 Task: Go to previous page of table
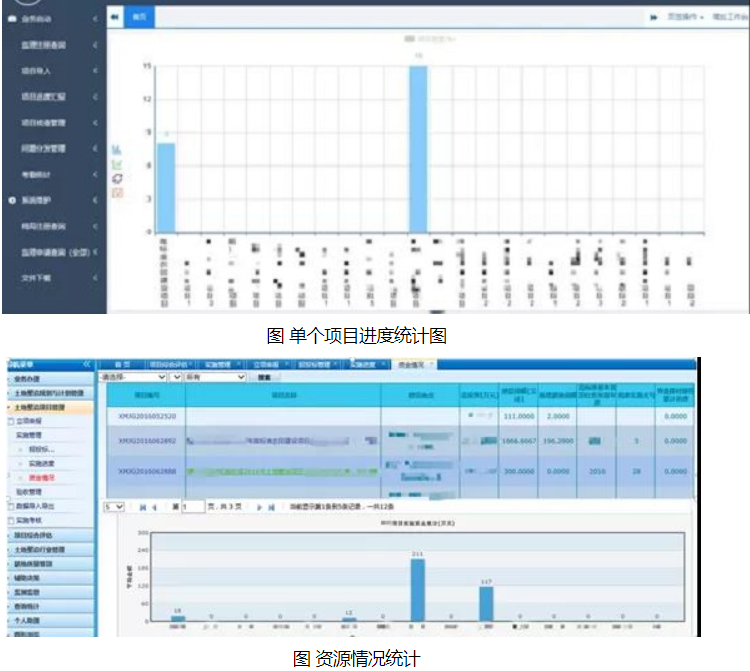[x=154, y=507]
